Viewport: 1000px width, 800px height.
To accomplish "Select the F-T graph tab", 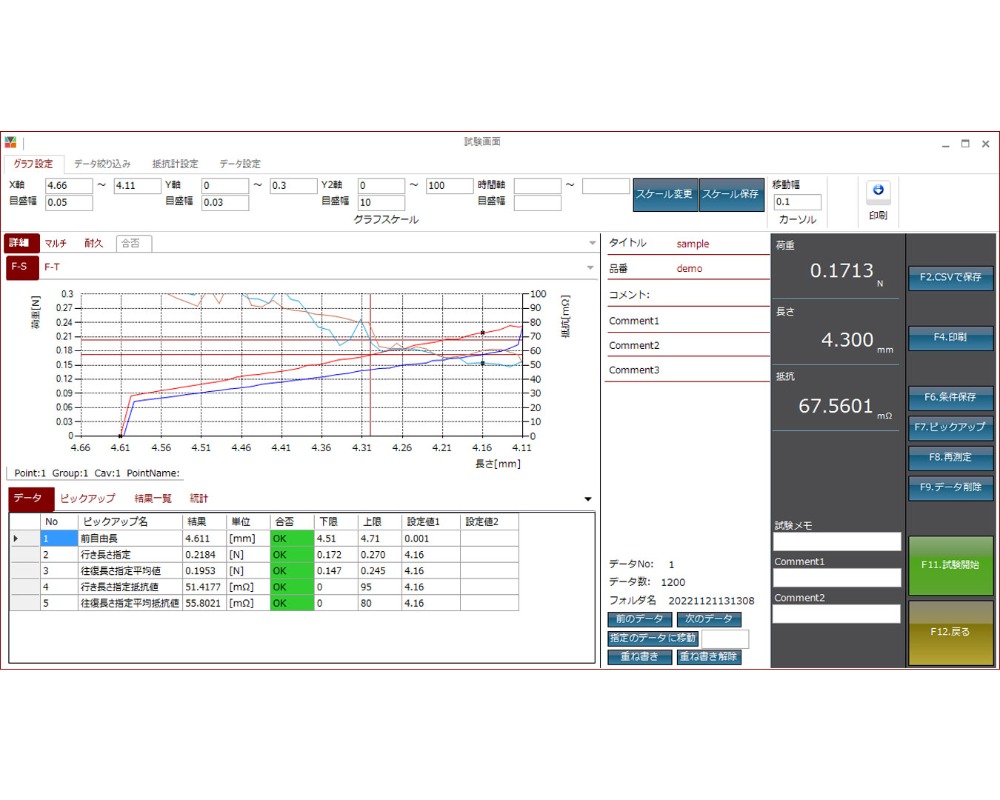I will click(x=52, y=267).
